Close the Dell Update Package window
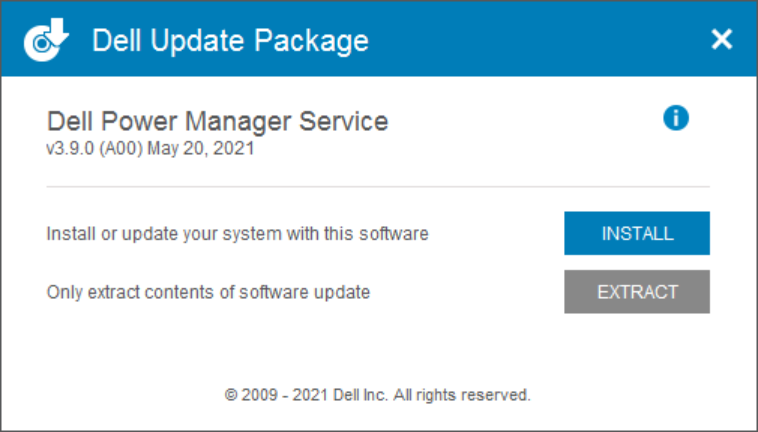Viewport: 758px width, 432px height. [721, 40]
